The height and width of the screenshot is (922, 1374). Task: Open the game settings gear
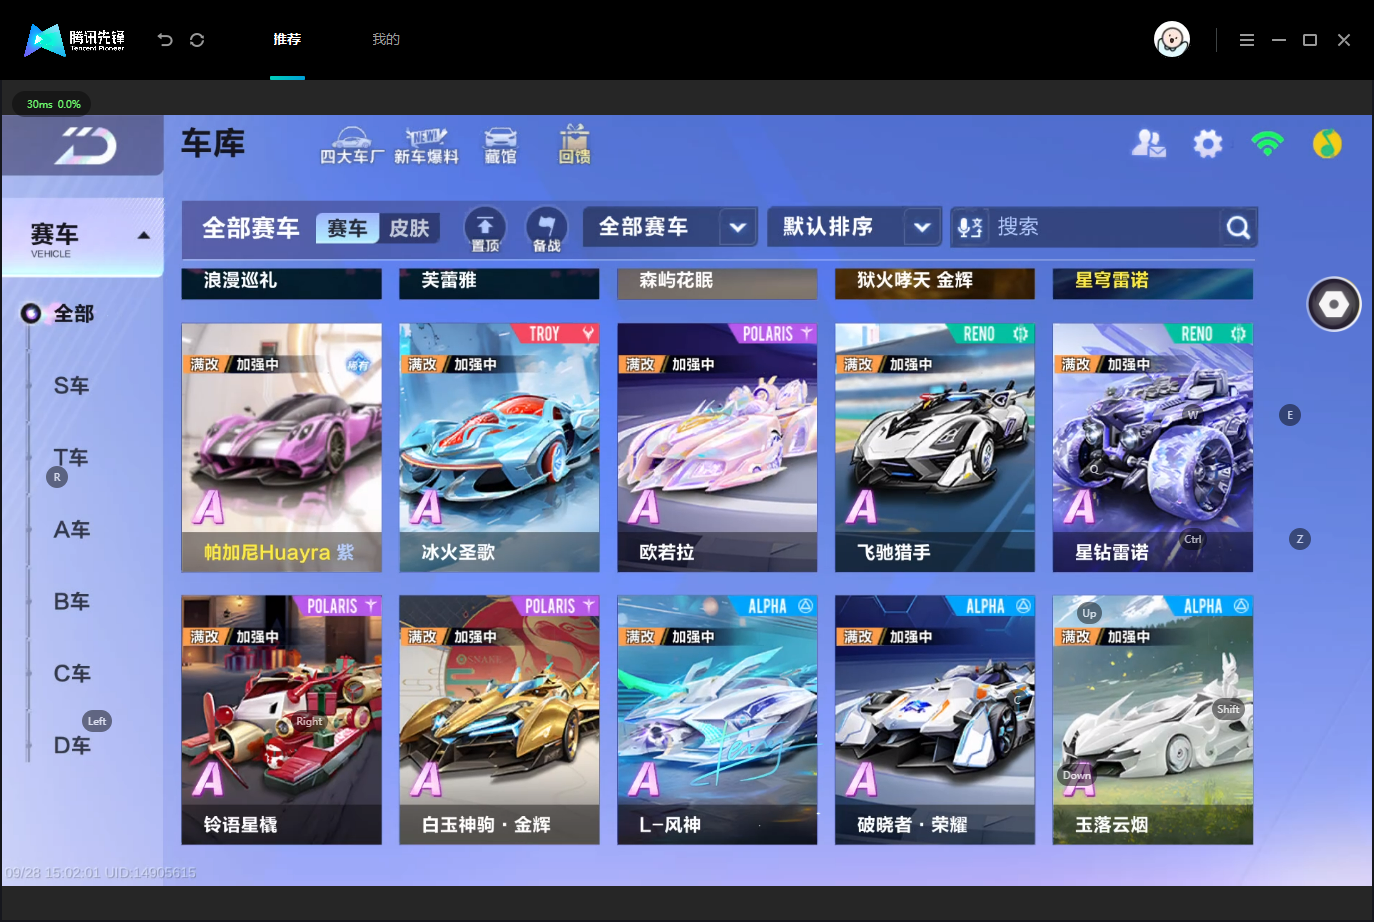pyautogui.click(x=1208, y=144)
